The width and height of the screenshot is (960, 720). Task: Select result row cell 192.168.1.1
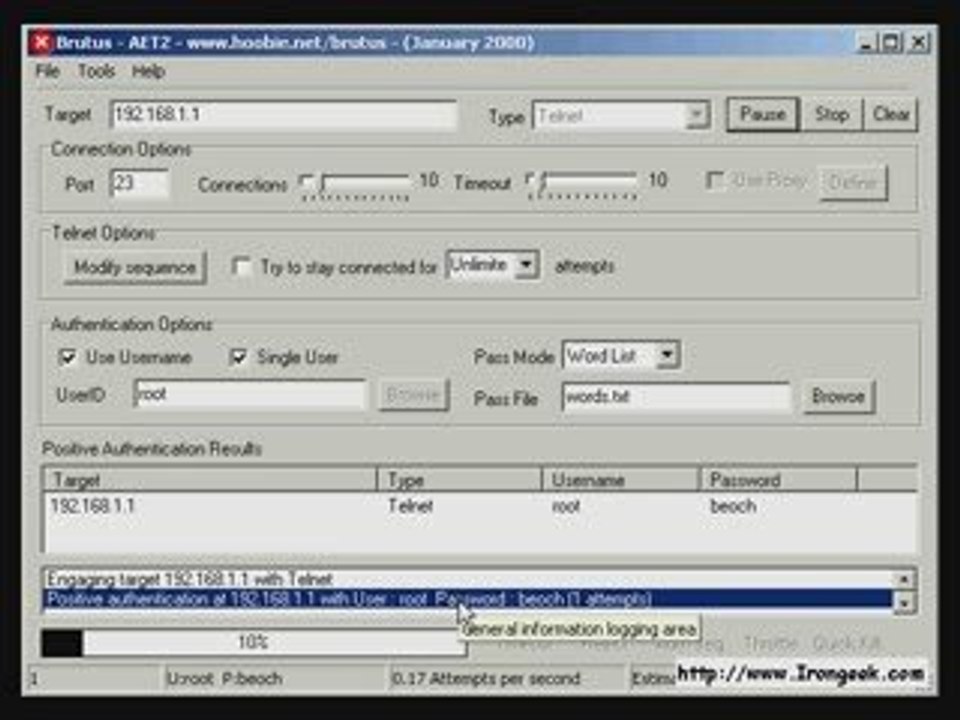(92, 506)
